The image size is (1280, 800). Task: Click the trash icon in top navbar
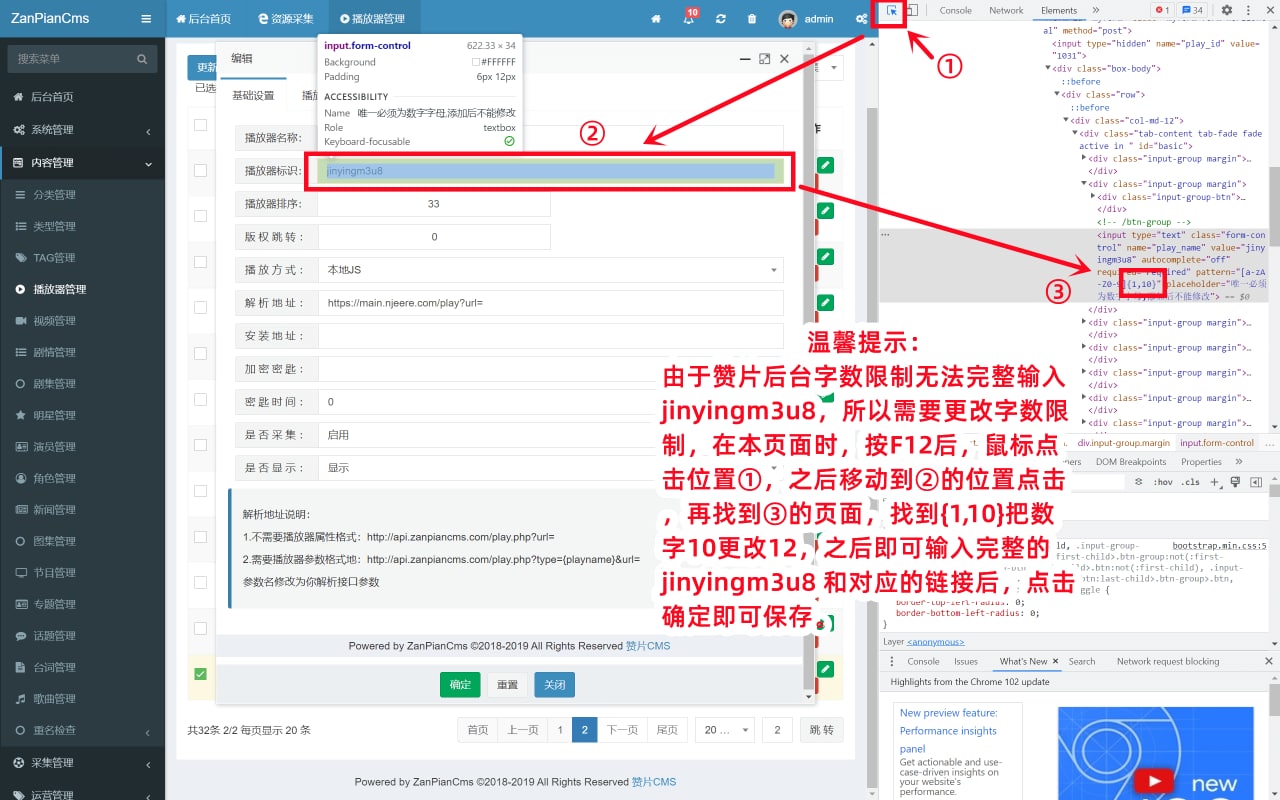coord(752,19)
